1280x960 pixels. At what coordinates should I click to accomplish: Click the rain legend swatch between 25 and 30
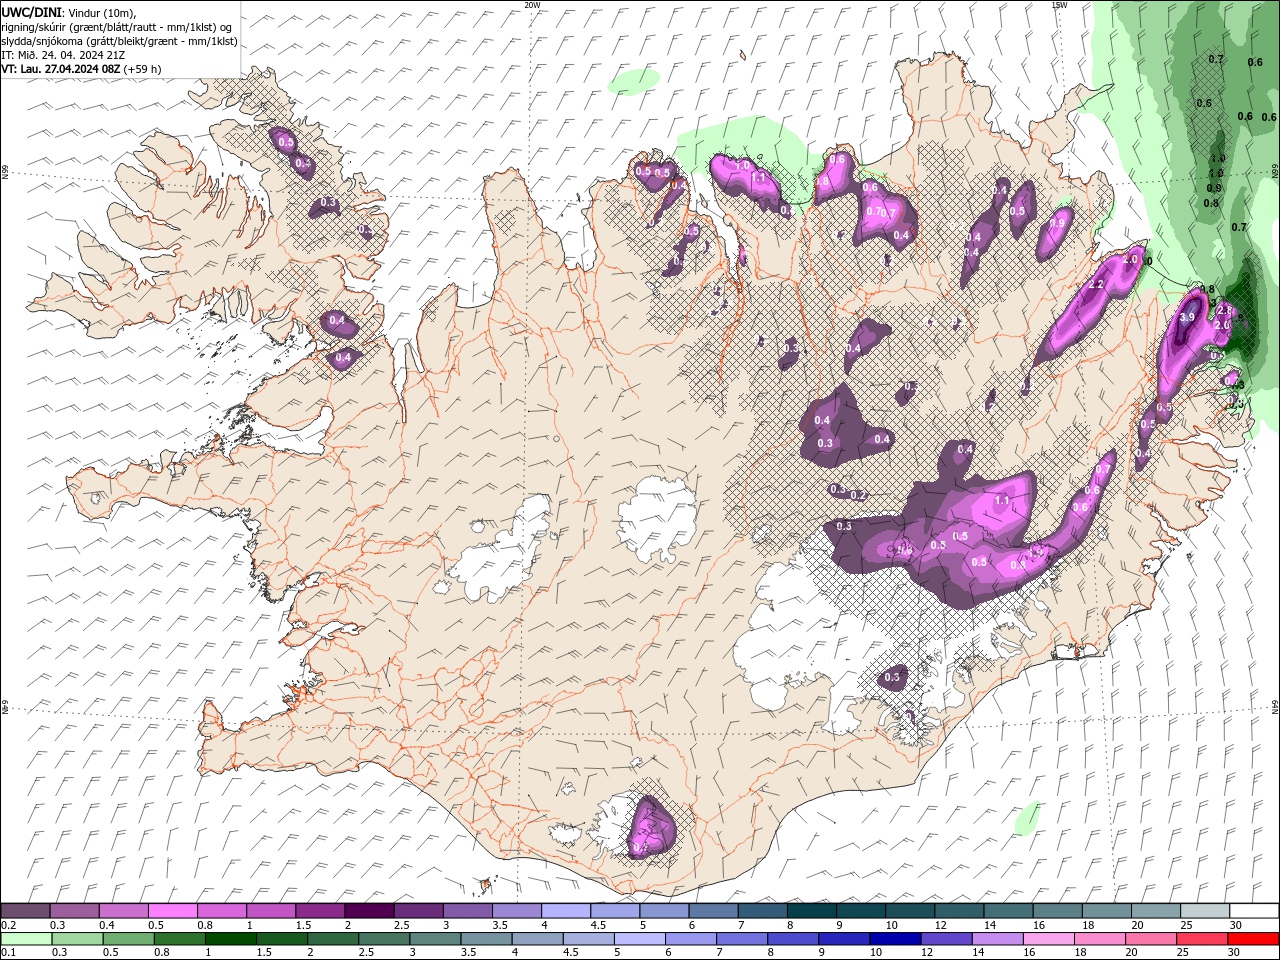point(1201,939)
